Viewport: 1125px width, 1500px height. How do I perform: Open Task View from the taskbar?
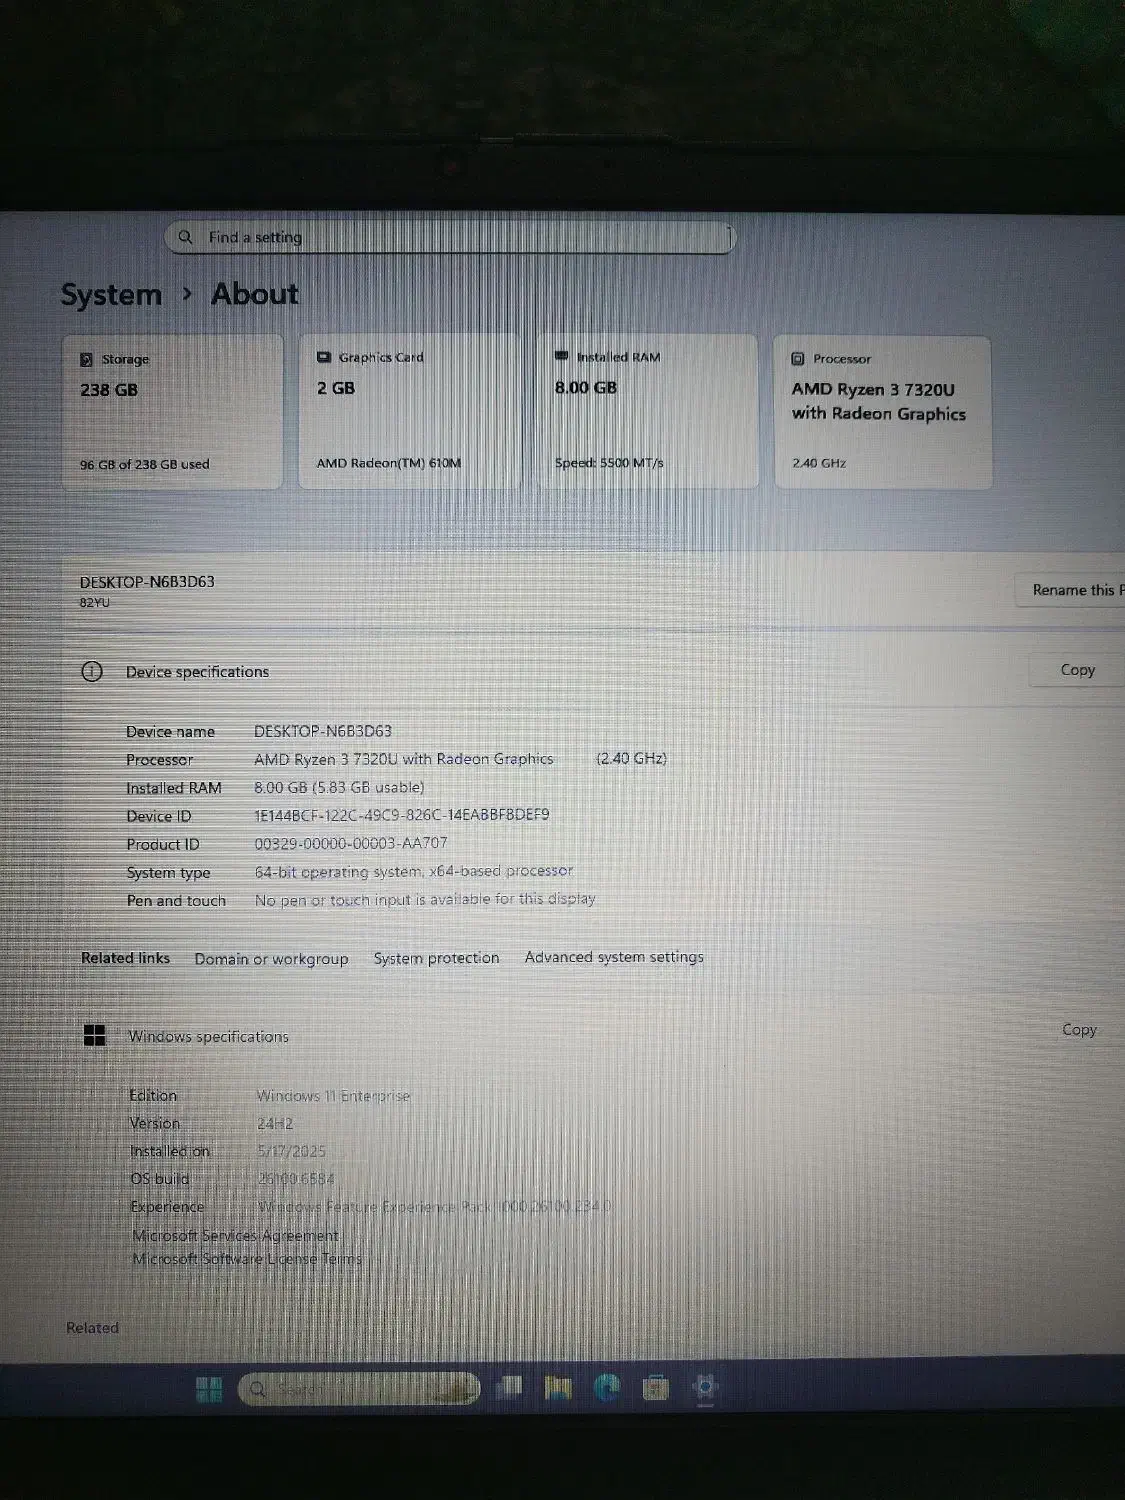click(x=510, y=1387)
